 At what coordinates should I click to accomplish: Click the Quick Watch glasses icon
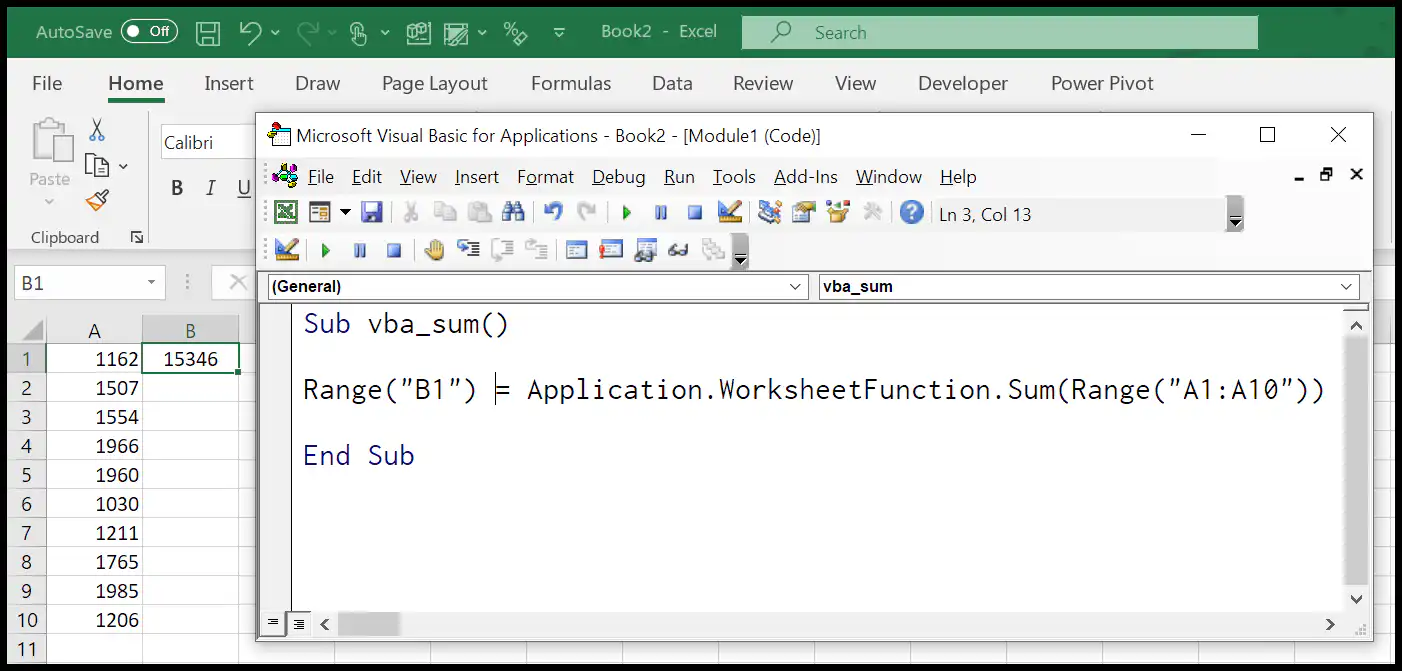(679, 250)
